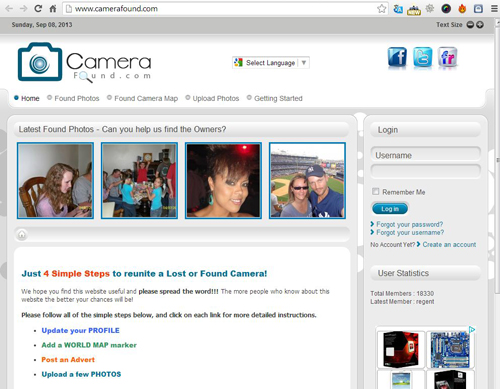Go to the Upload Photos menu item

(216, 98)
